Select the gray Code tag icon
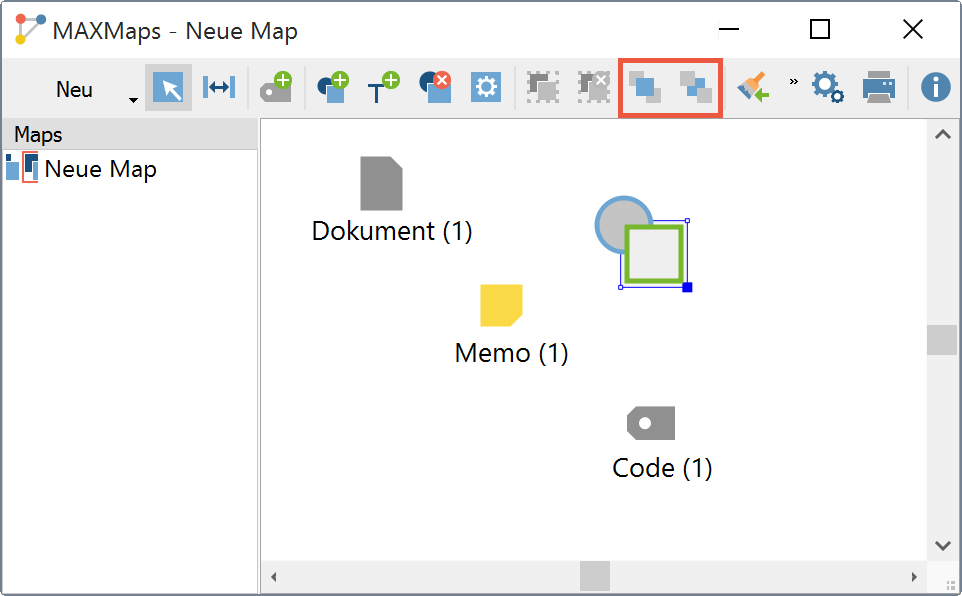Screen dimensions: 962x596 (651, 423)
